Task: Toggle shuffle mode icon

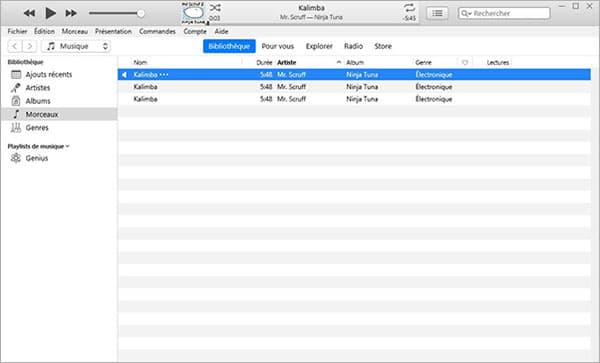Action: [215, 8]
